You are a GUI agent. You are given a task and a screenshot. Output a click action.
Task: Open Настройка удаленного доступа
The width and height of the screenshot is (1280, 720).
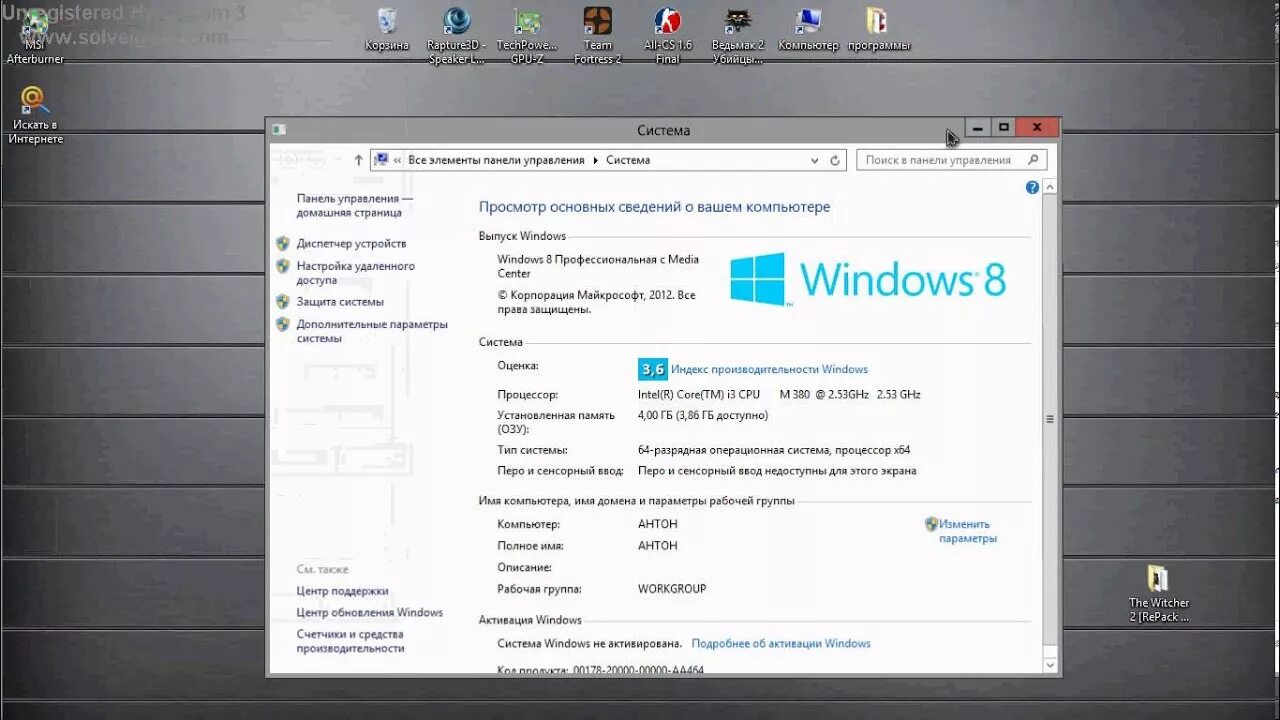tap(355, 273)
